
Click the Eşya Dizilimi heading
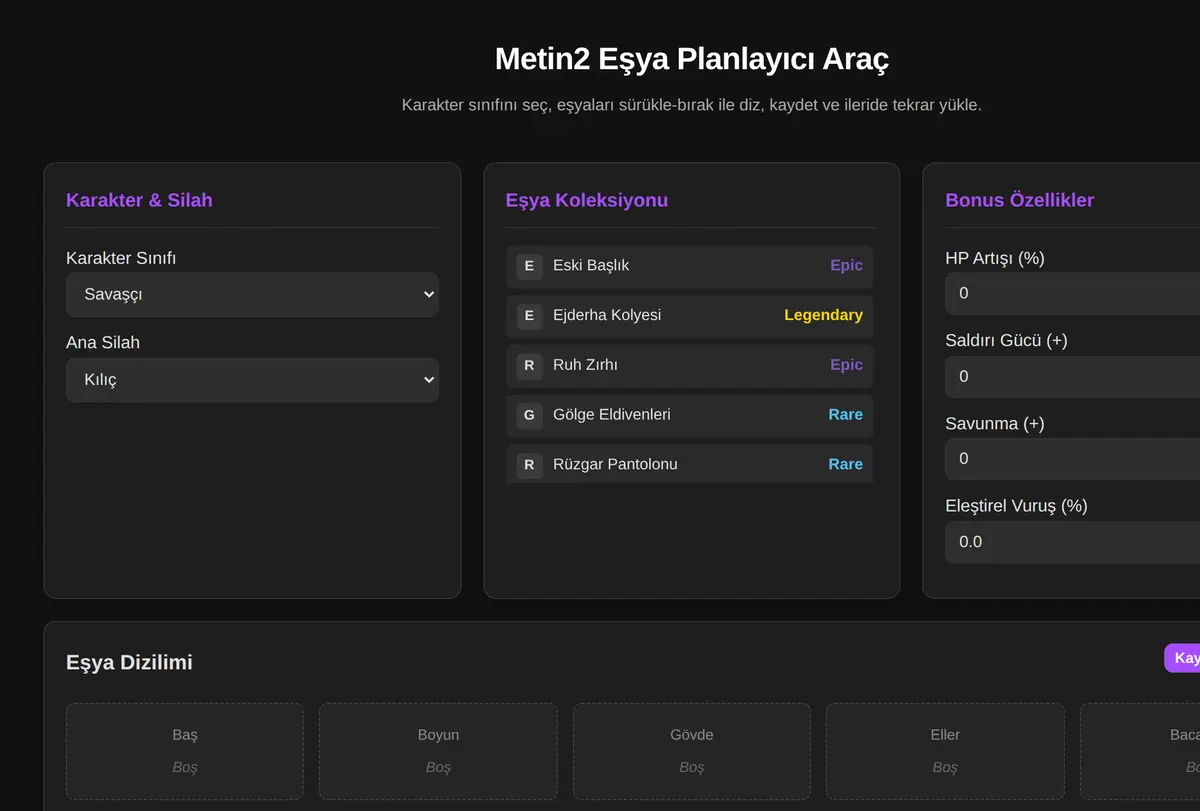point(129,662)
